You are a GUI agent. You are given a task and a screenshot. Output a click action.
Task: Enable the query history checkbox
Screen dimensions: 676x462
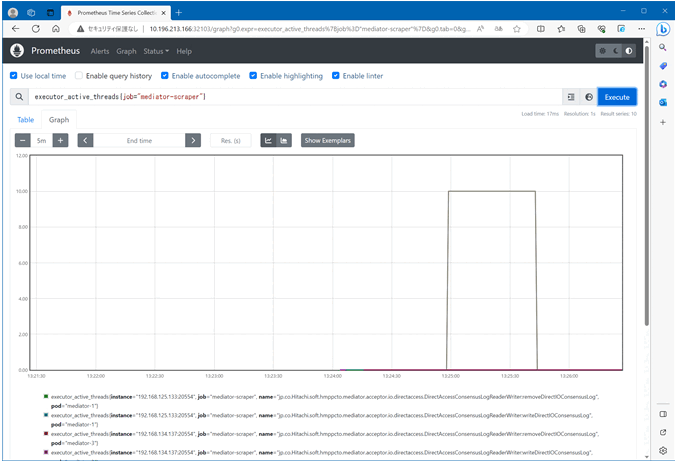pyautogui.click(x=79, y=76)
